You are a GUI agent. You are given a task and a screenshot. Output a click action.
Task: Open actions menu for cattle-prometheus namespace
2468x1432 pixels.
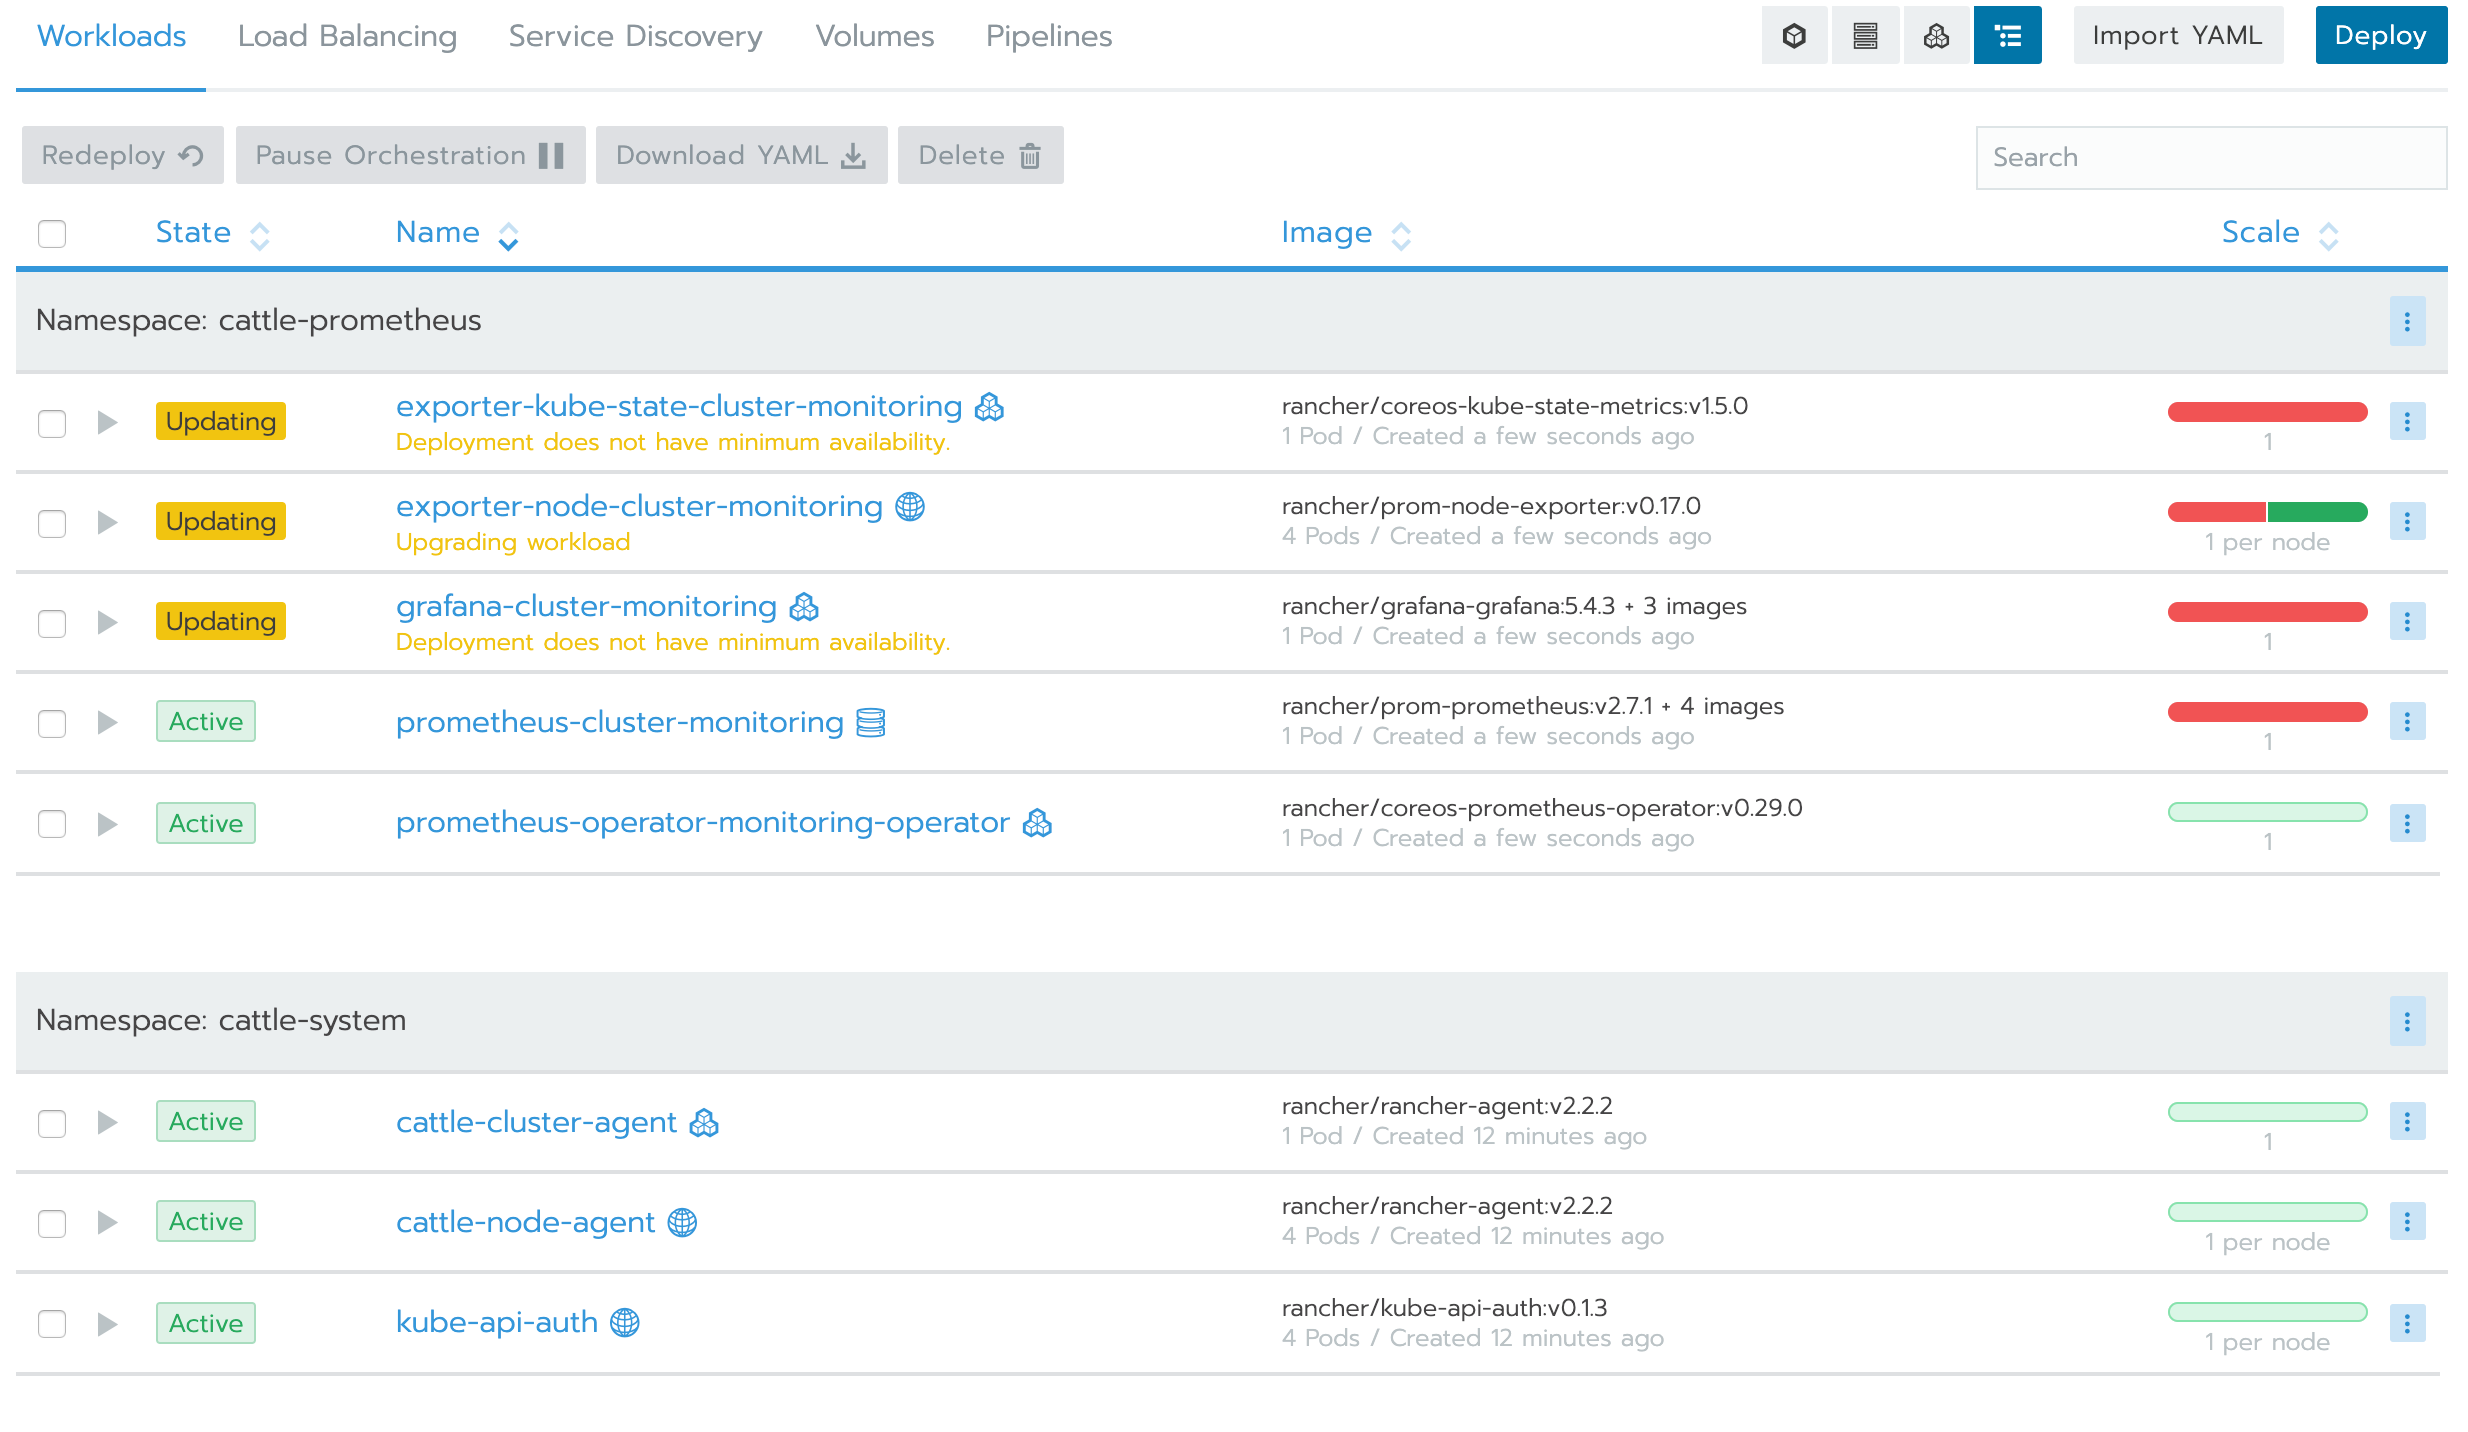click(x=2407, y=322)
